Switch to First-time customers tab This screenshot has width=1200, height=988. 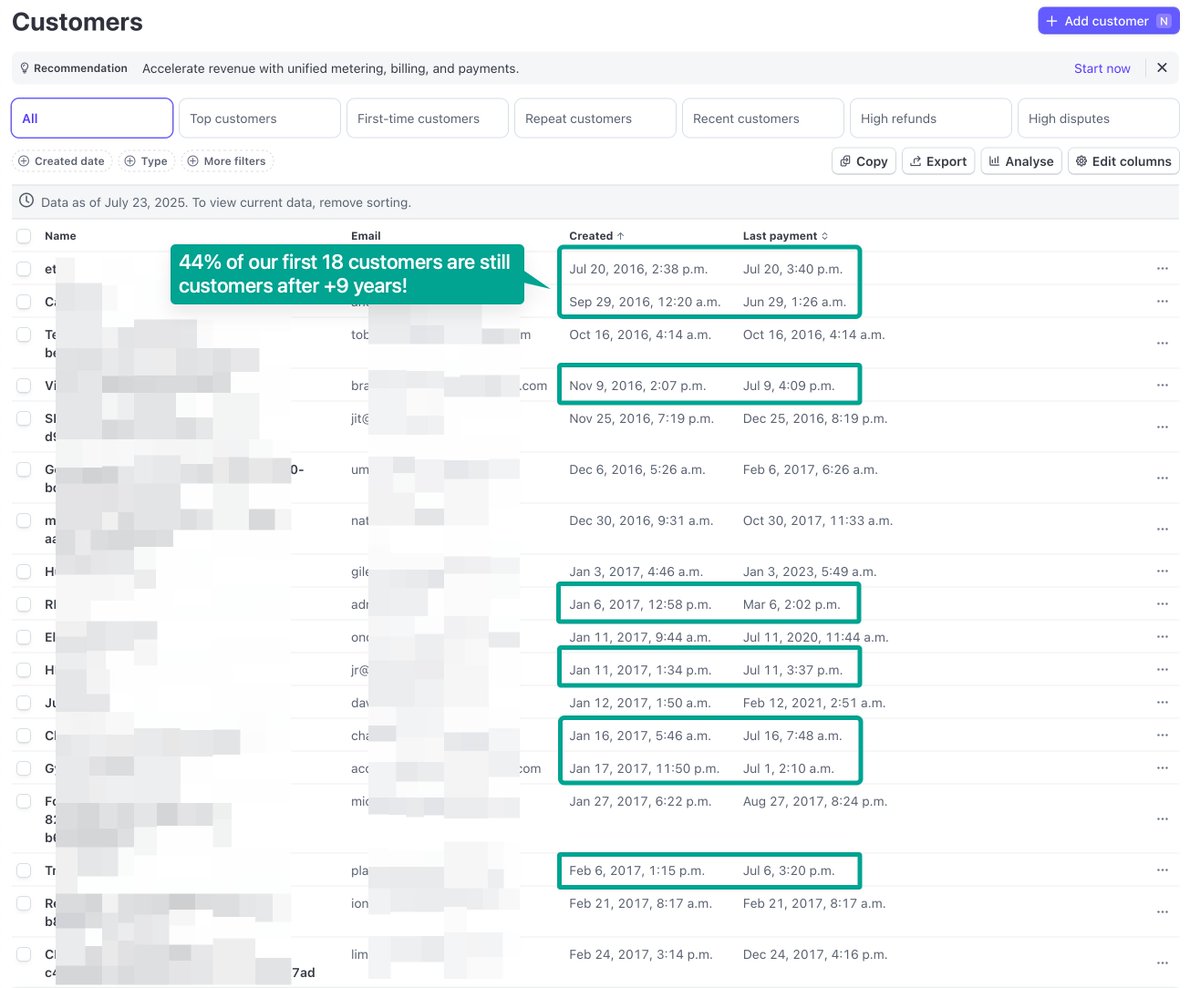point(427,118)
